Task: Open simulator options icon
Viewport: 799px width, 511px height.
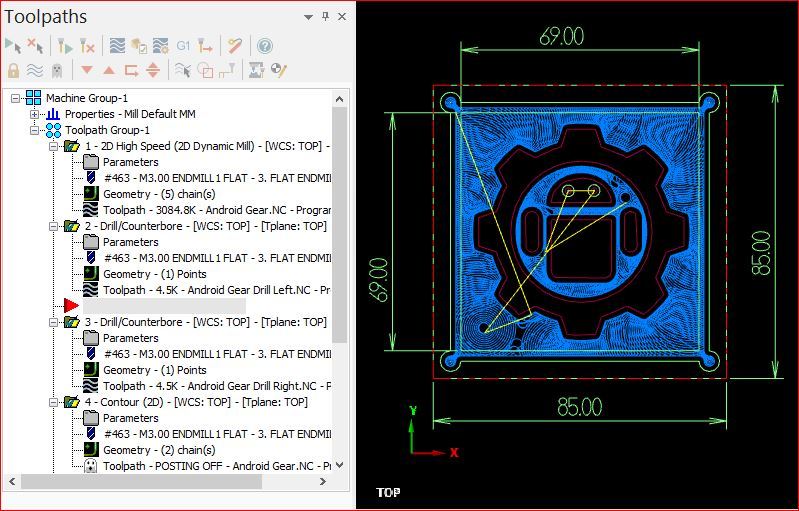Action: point(161,46)
